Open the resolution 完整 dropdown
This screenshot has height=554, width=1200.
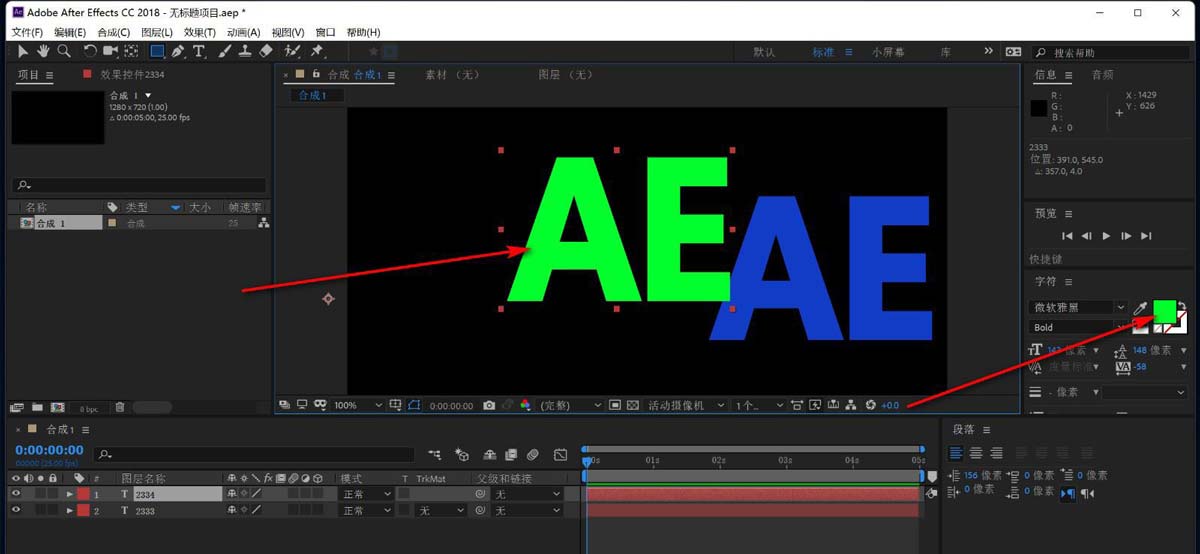coord(570,405)
